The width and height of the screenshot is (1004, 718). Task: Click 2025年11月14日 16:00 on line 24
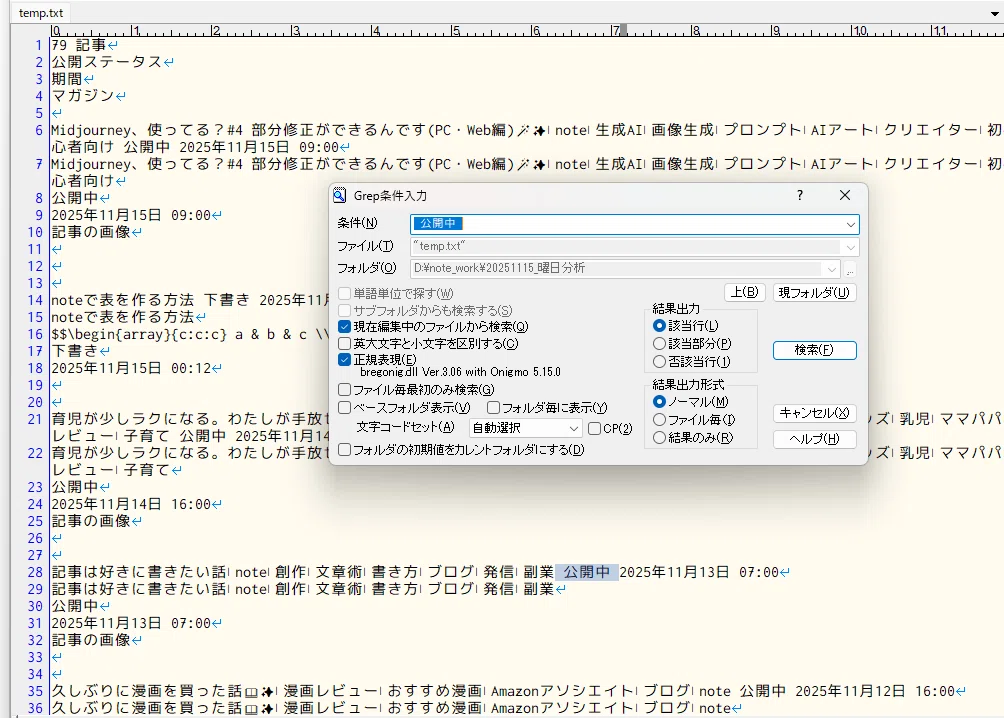[x=131, y=505]
